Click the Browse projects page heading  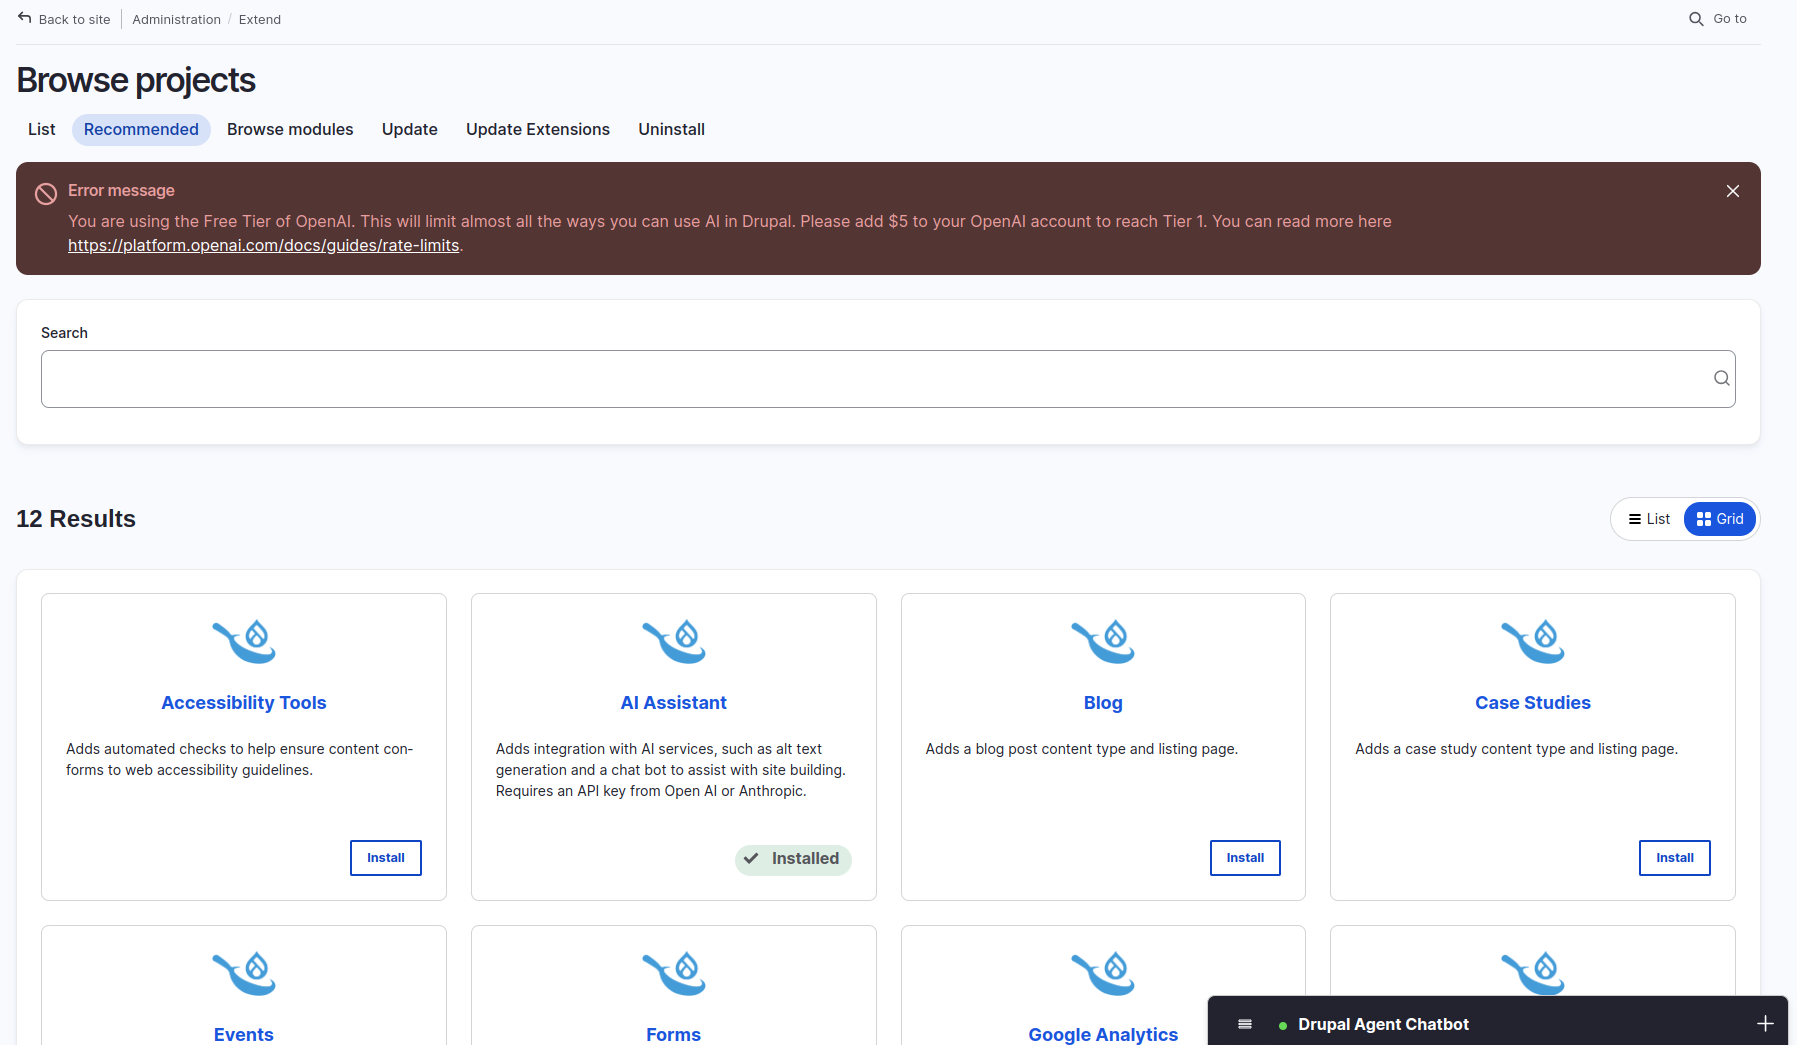pos(136,80)
